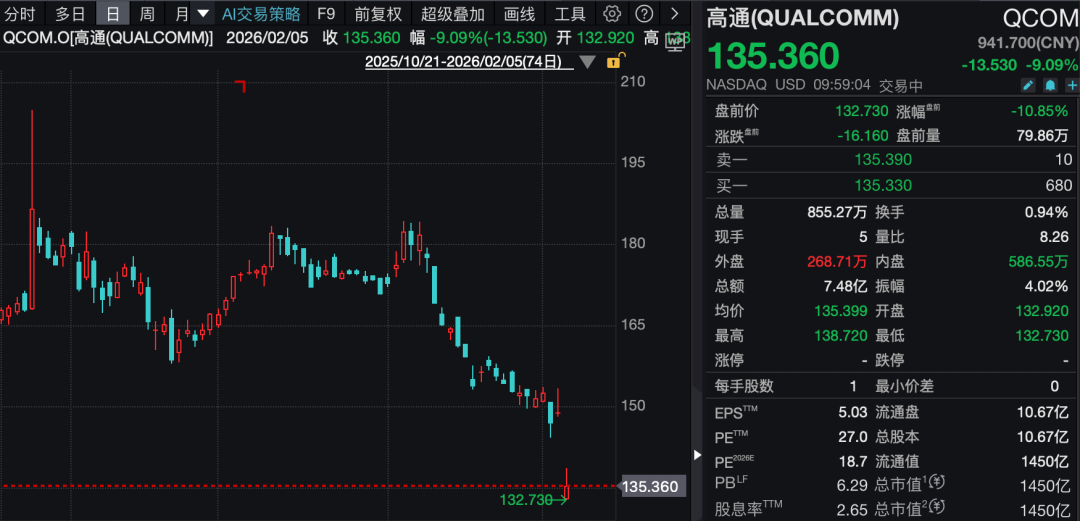Click the 换手 value 0.94%
1080x521 pixels.
point(1048,212)
